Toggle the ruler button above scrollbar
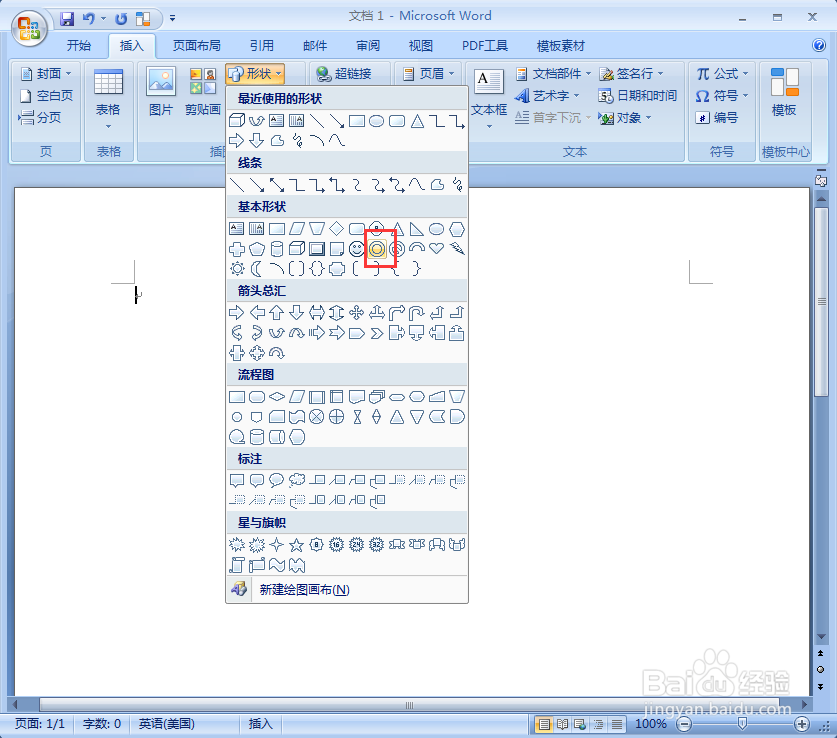This screenshot has width=837, height=738. [x=821, y=180]
